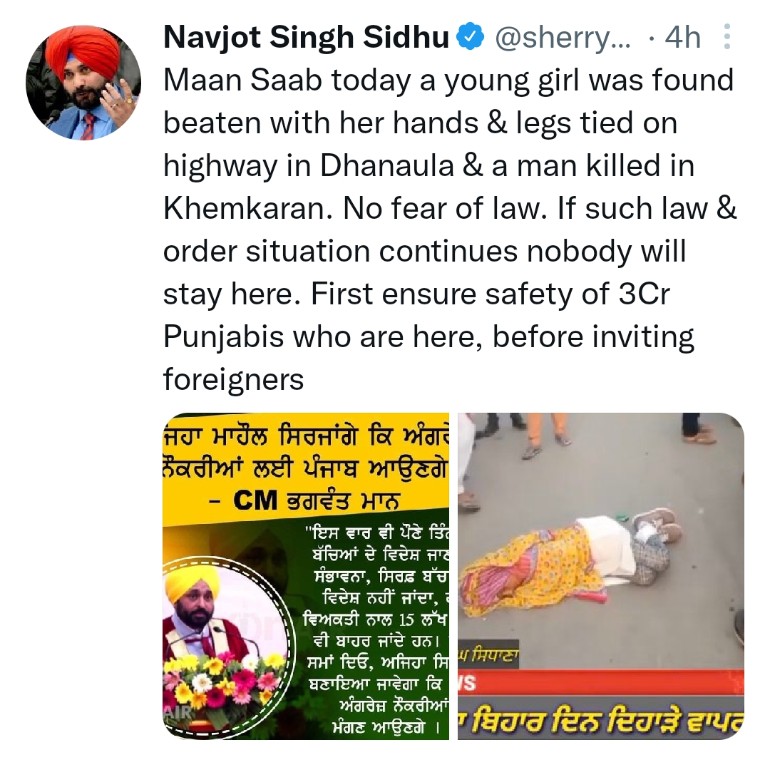Click the 'CM' text in the yellow banner

[255, 501]
